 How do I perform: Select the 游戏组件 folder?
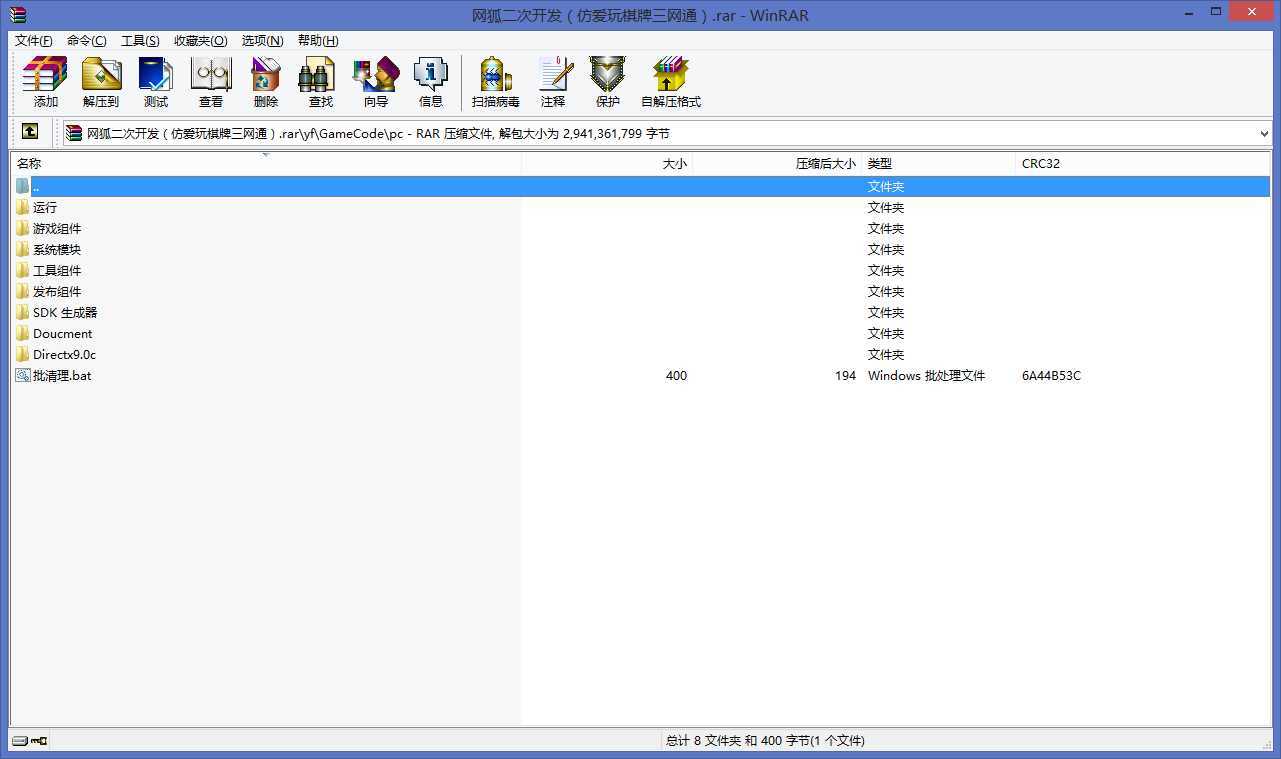(x=57, y=228)
